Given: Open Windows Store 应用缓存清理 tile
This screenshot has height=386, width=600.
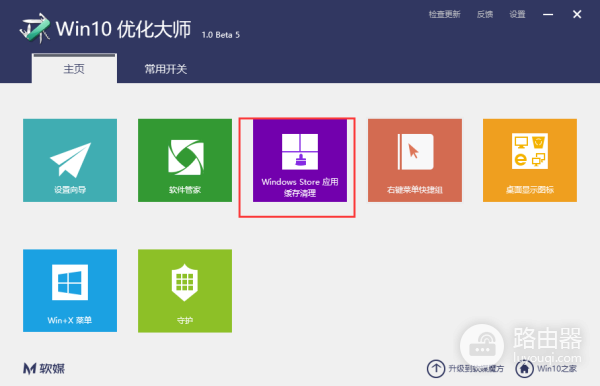Looking at the screenshot, I should pos(300,160).
